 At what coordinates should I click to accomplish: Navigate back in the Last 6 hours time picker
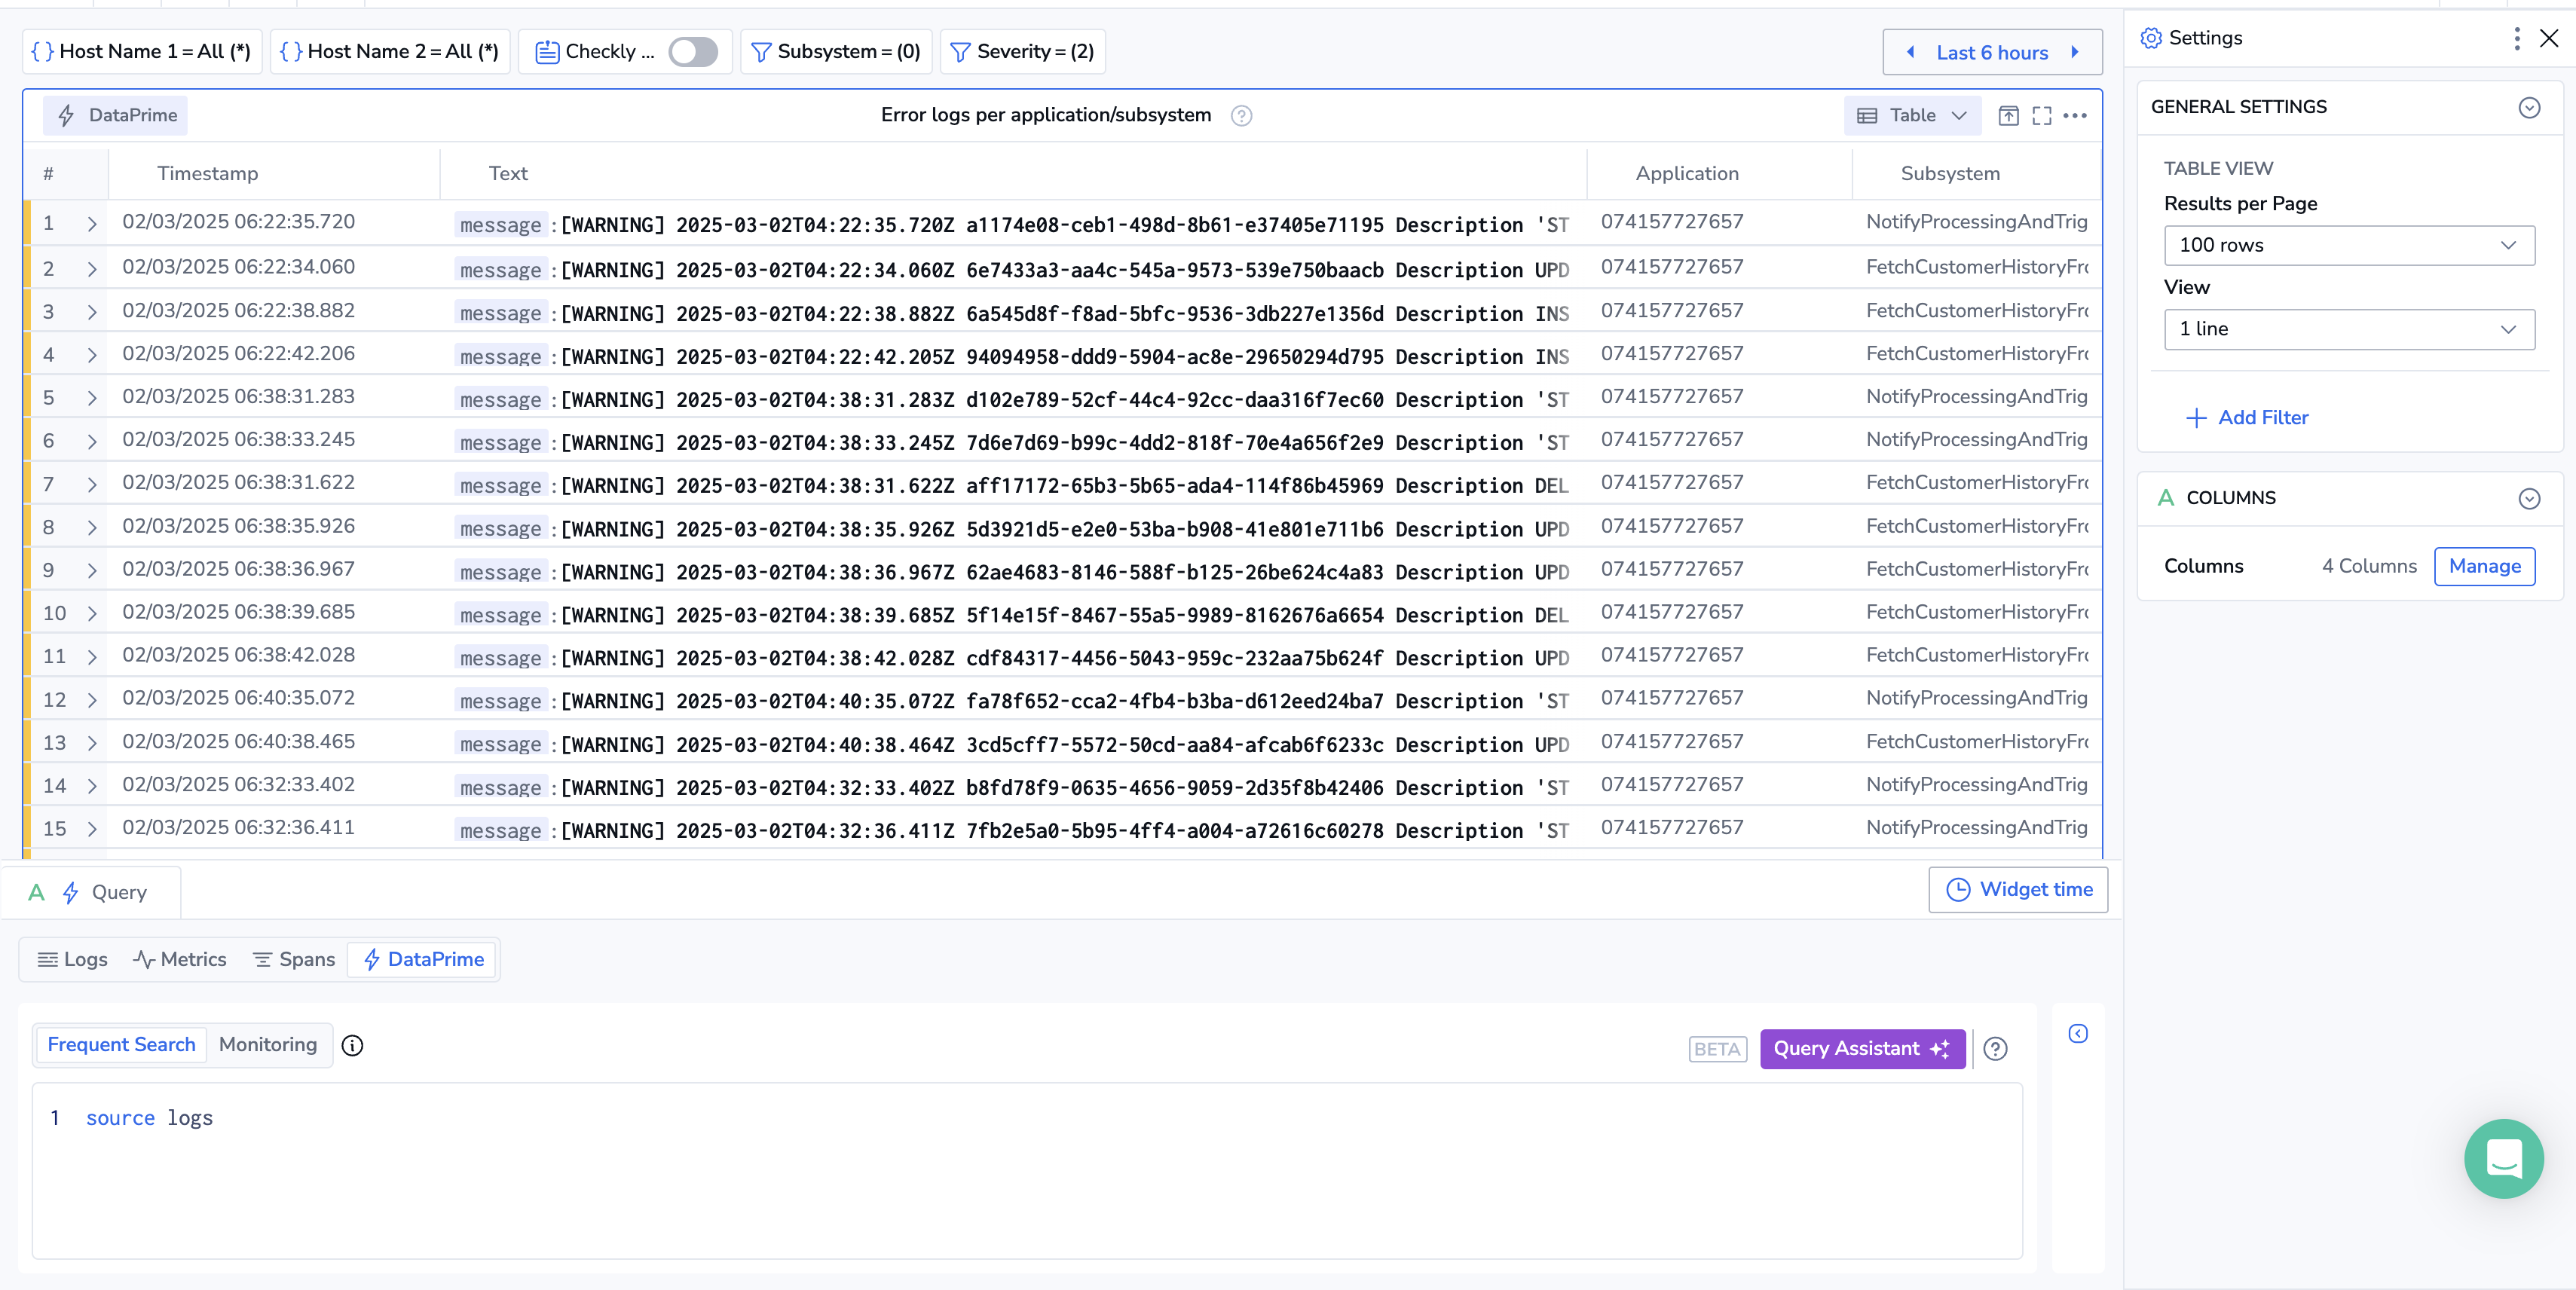[x=1910, y=52]
